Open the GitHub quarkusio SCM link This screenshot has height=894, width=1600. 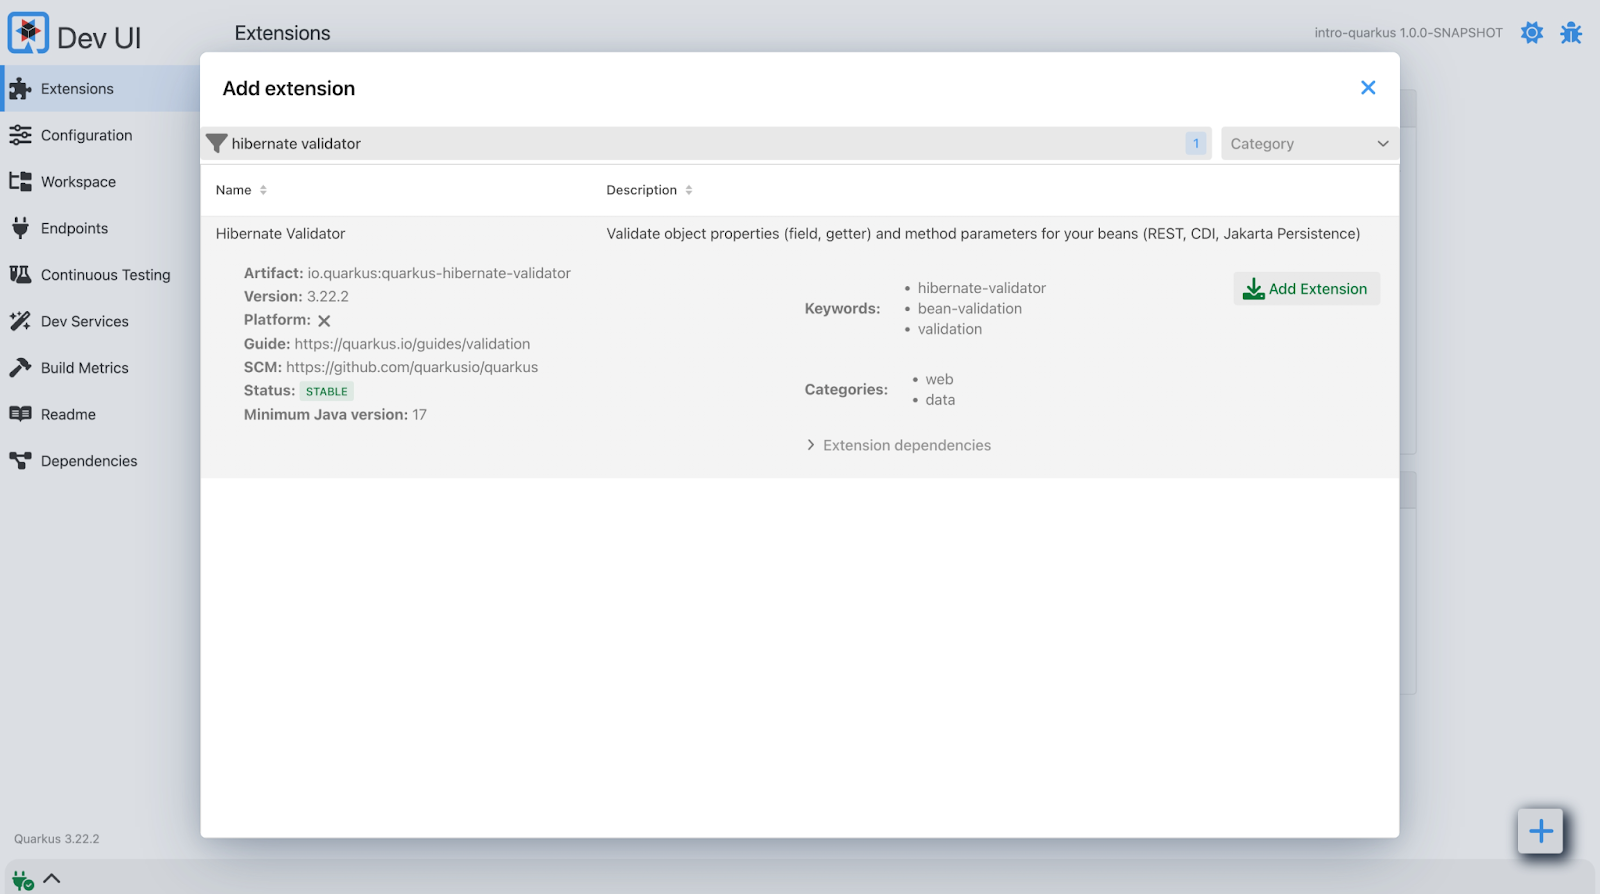[x=412, y=367]
